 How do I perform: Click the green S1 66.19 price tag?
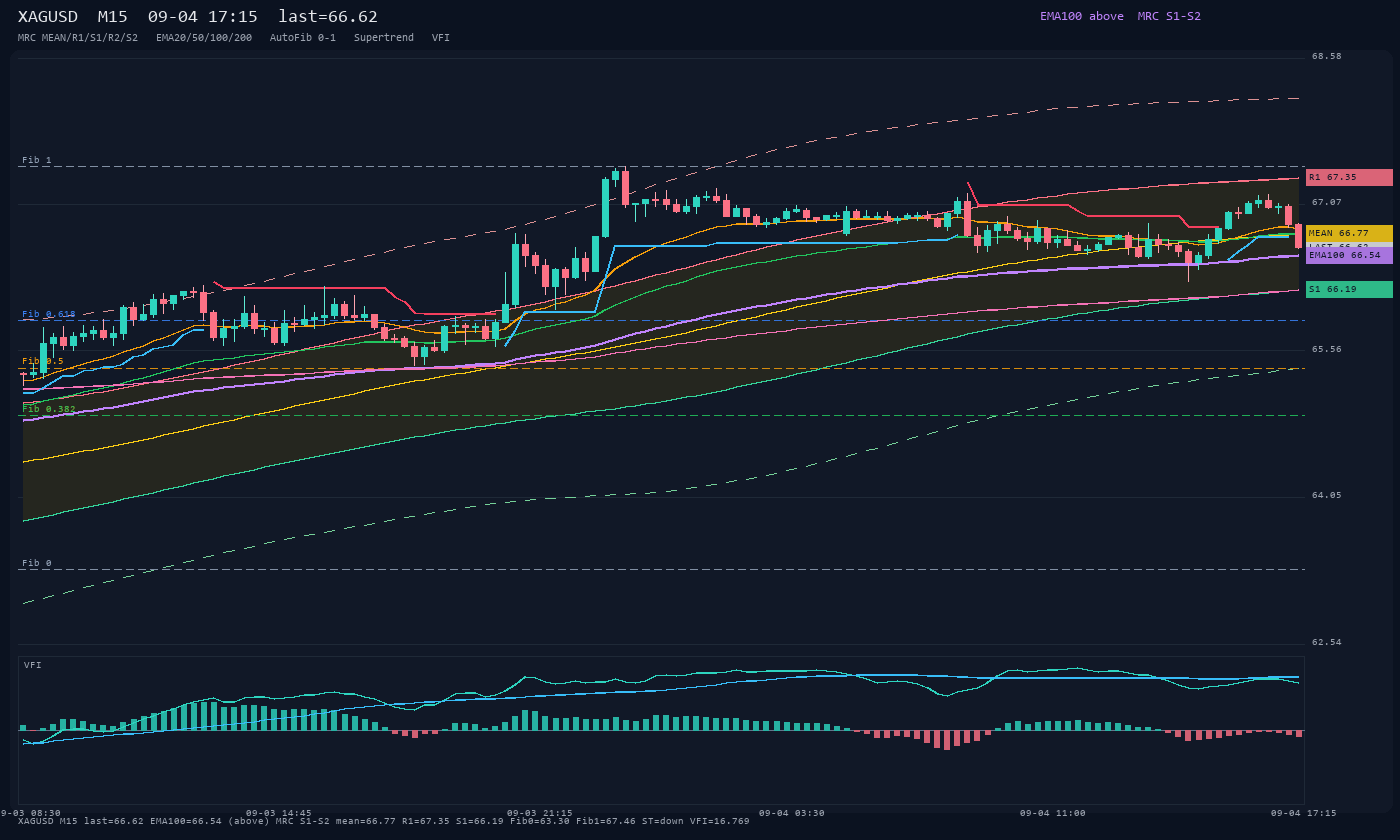click(1349, 289)
